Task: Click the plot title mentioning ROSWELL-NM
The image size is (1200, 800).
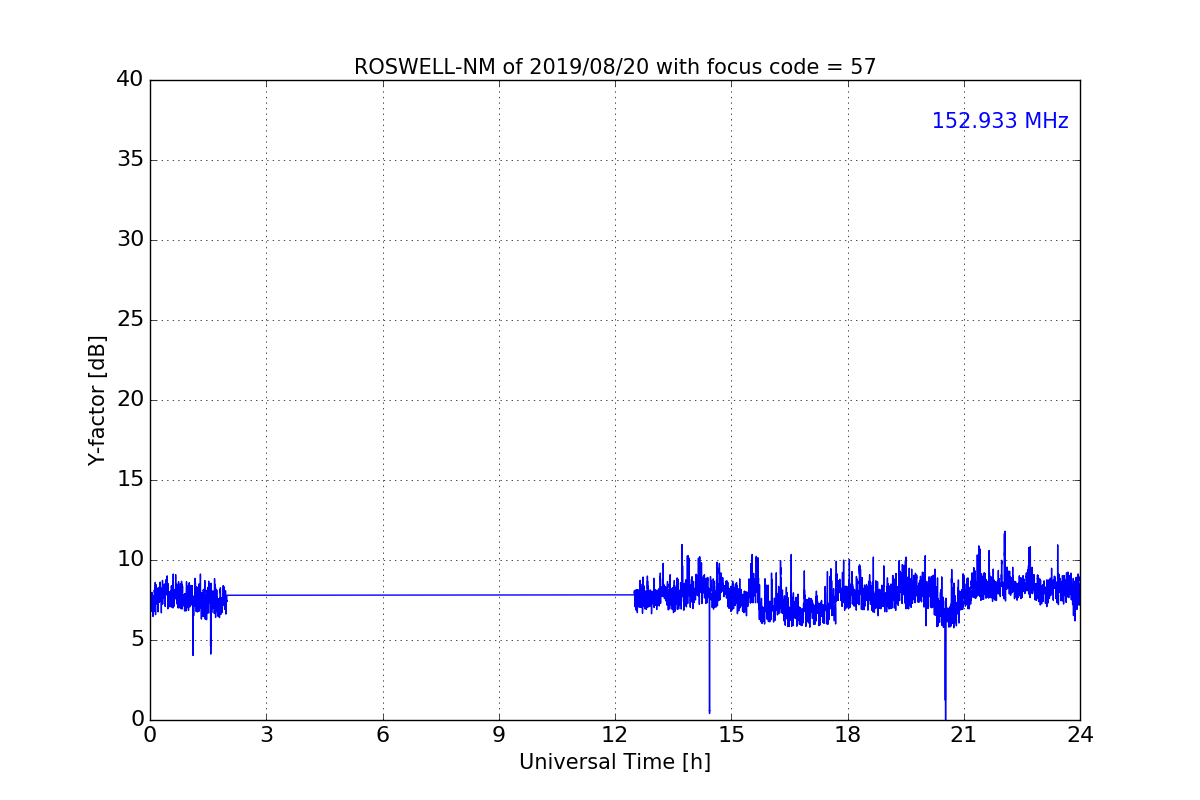Action: 615,67
